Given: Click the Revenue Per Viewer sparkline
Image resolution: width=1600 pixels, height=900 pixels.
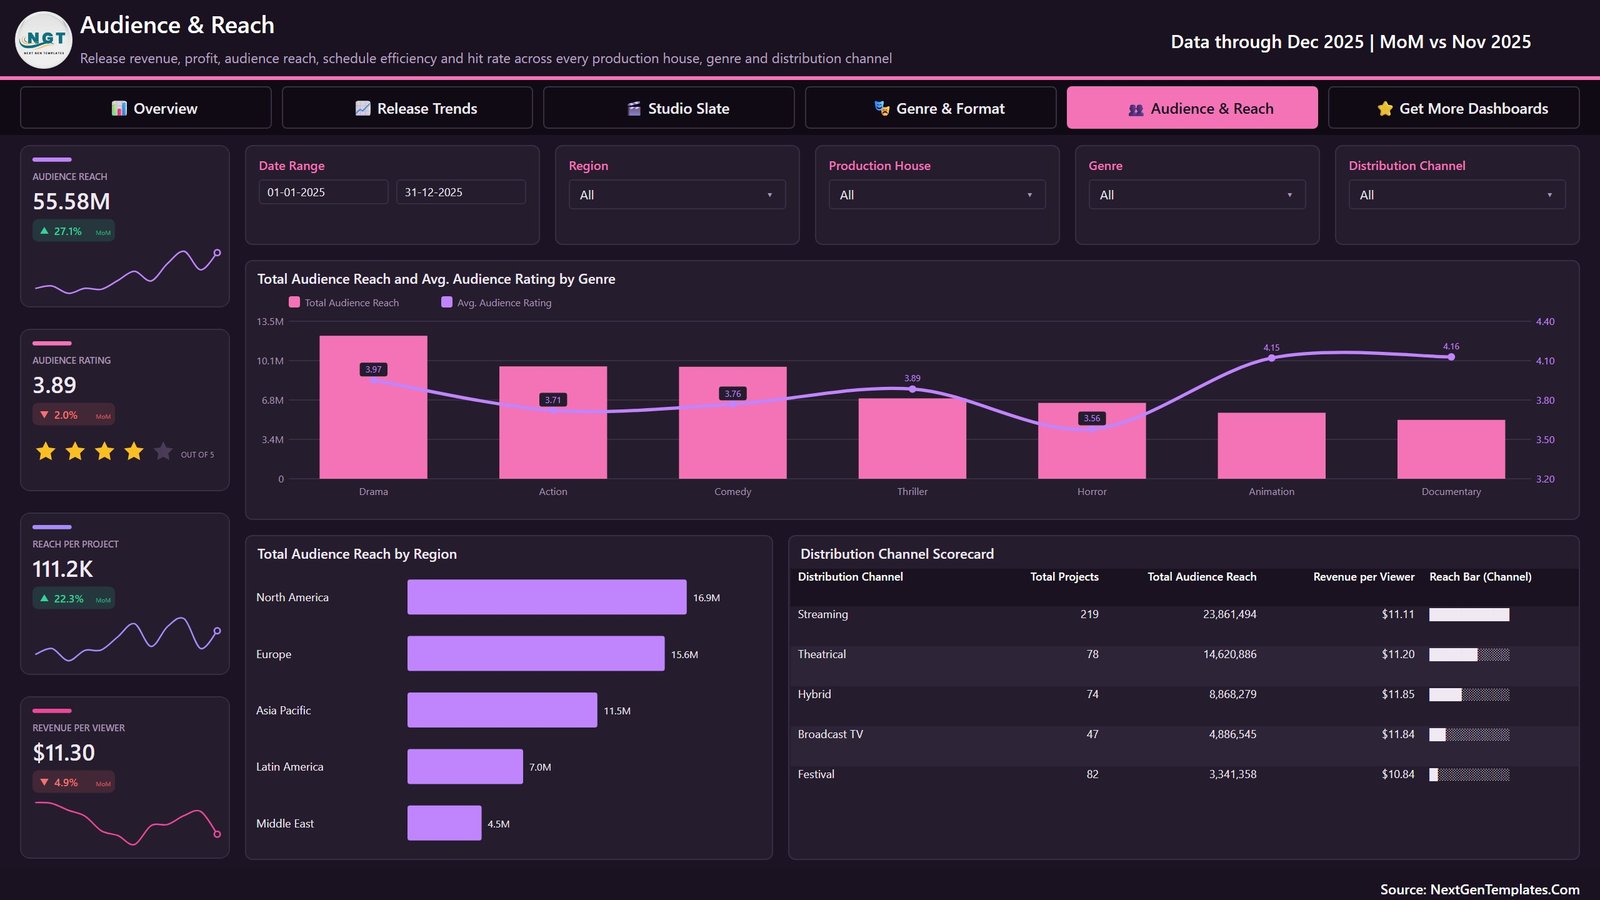Looking at the screenshot, I should click(x=126, y=822).
